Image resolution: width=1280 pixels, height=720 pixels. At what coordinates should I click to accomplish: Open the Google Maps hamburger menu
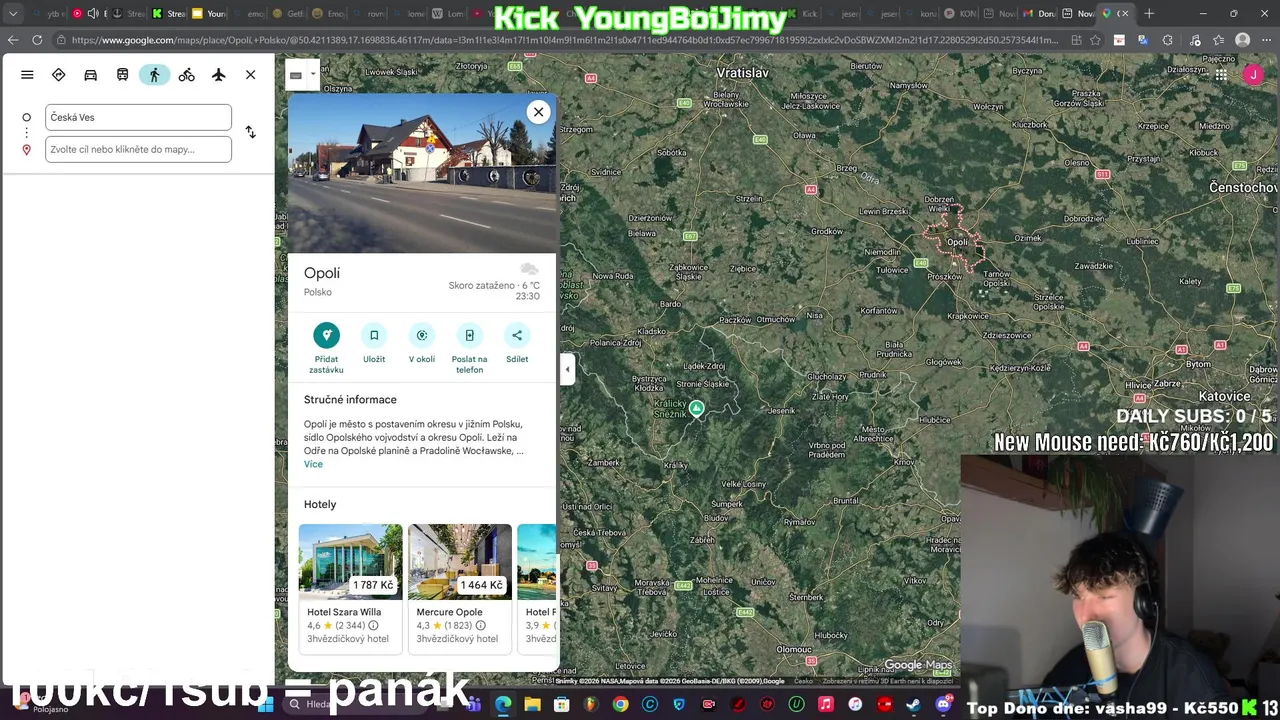pyautogui.click(x=27, y=75)
